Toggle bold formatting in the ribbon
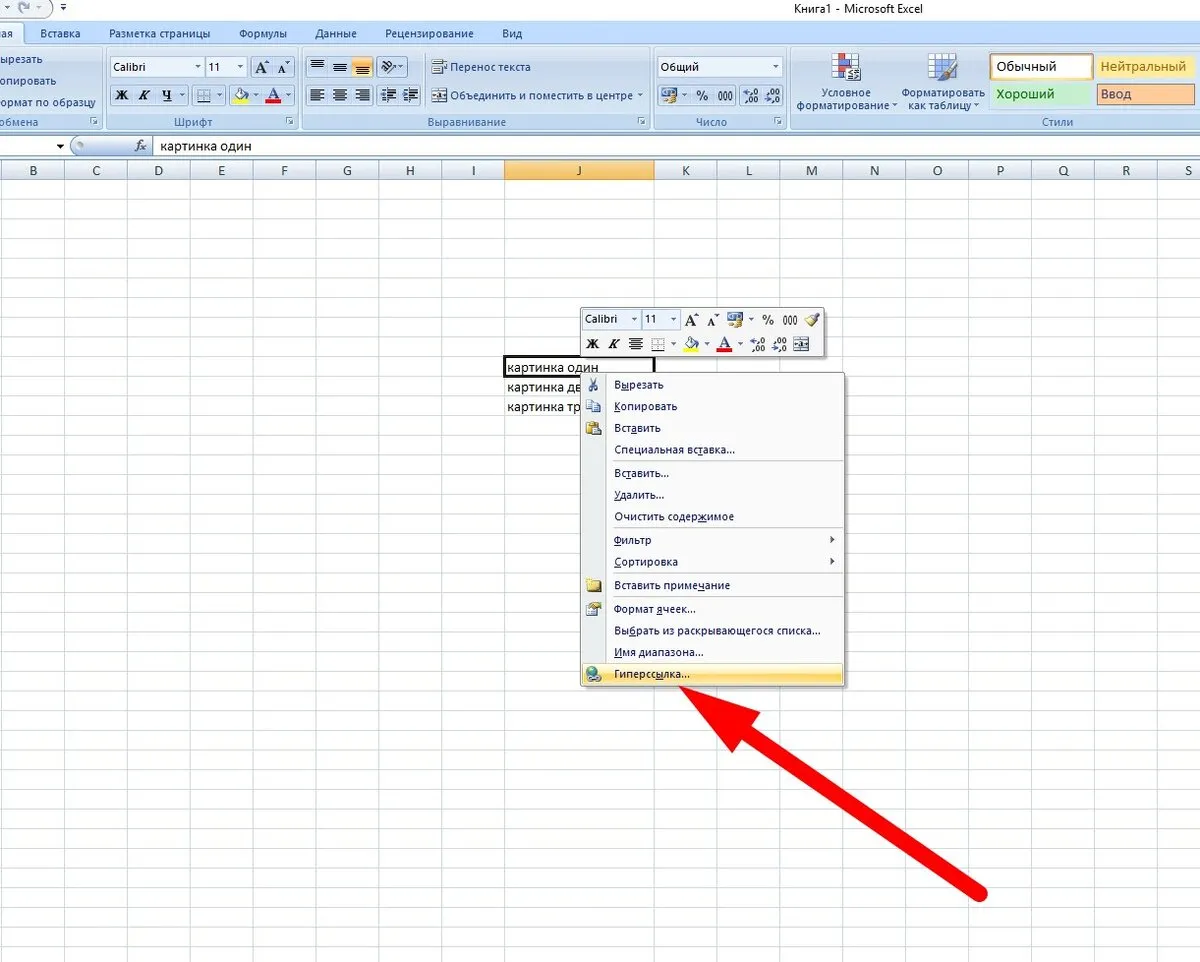Viewport: 1200px width, 962px height. 122,96
